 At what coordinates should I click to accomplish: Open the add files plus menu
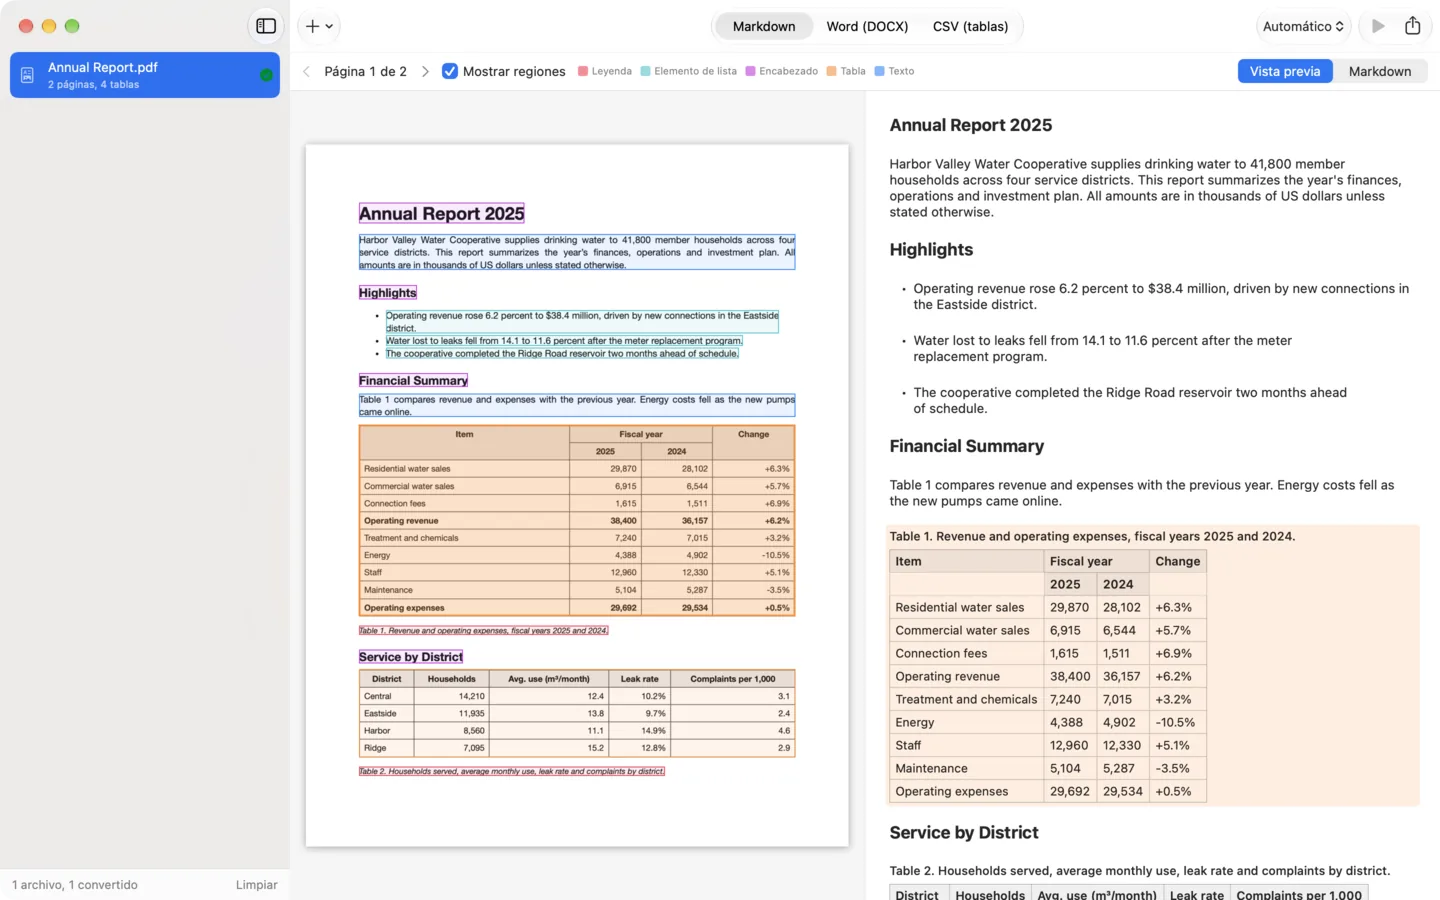pos(319,26)
